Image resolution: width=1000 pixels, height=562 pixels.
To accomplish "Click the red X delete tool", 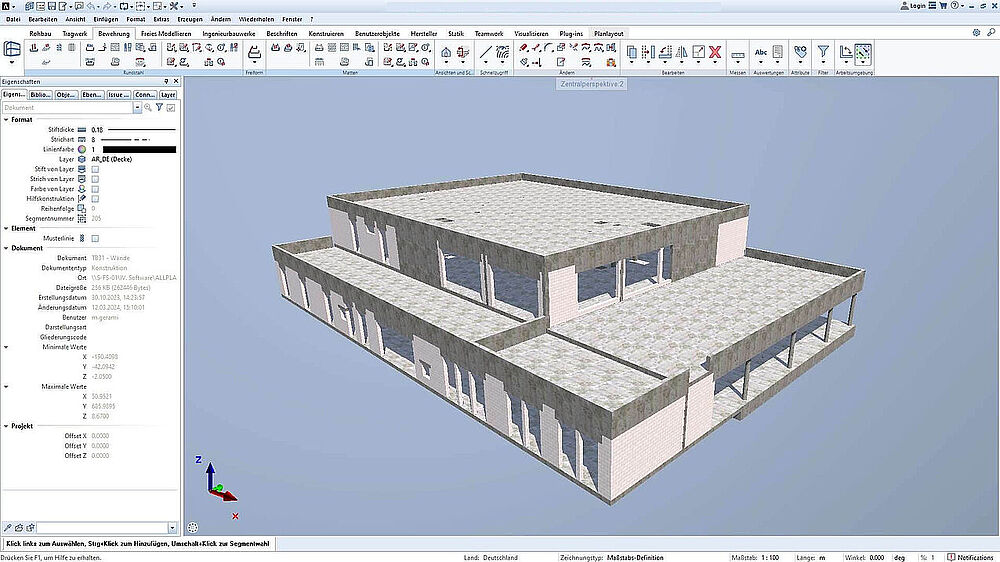I will (x=715, y=52).
